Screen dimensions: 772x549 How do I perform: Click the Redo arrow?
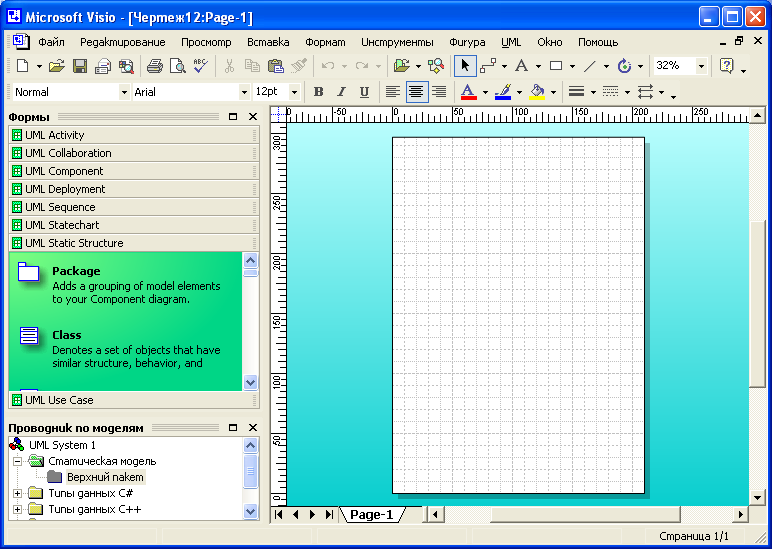tap(362, 66)
